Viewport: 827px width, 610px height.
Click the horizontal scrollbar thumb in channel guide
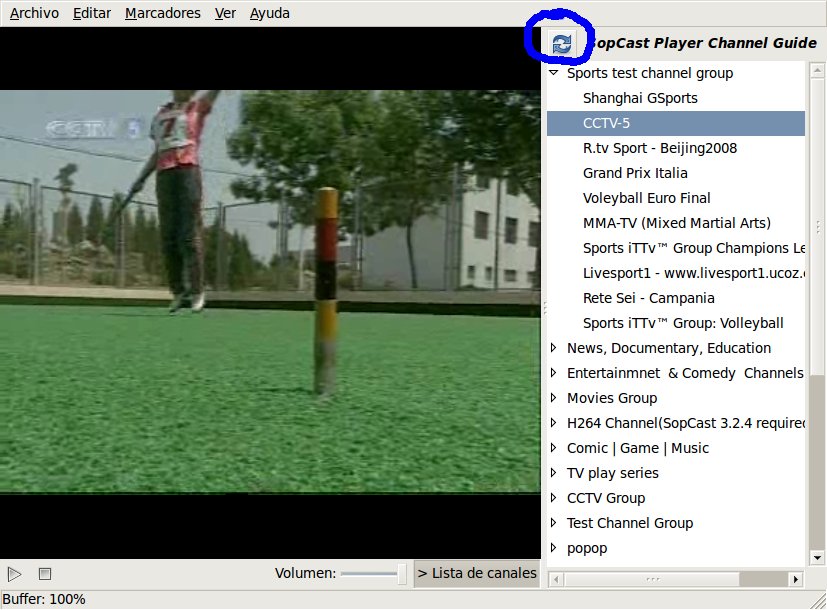click(652, 579)
